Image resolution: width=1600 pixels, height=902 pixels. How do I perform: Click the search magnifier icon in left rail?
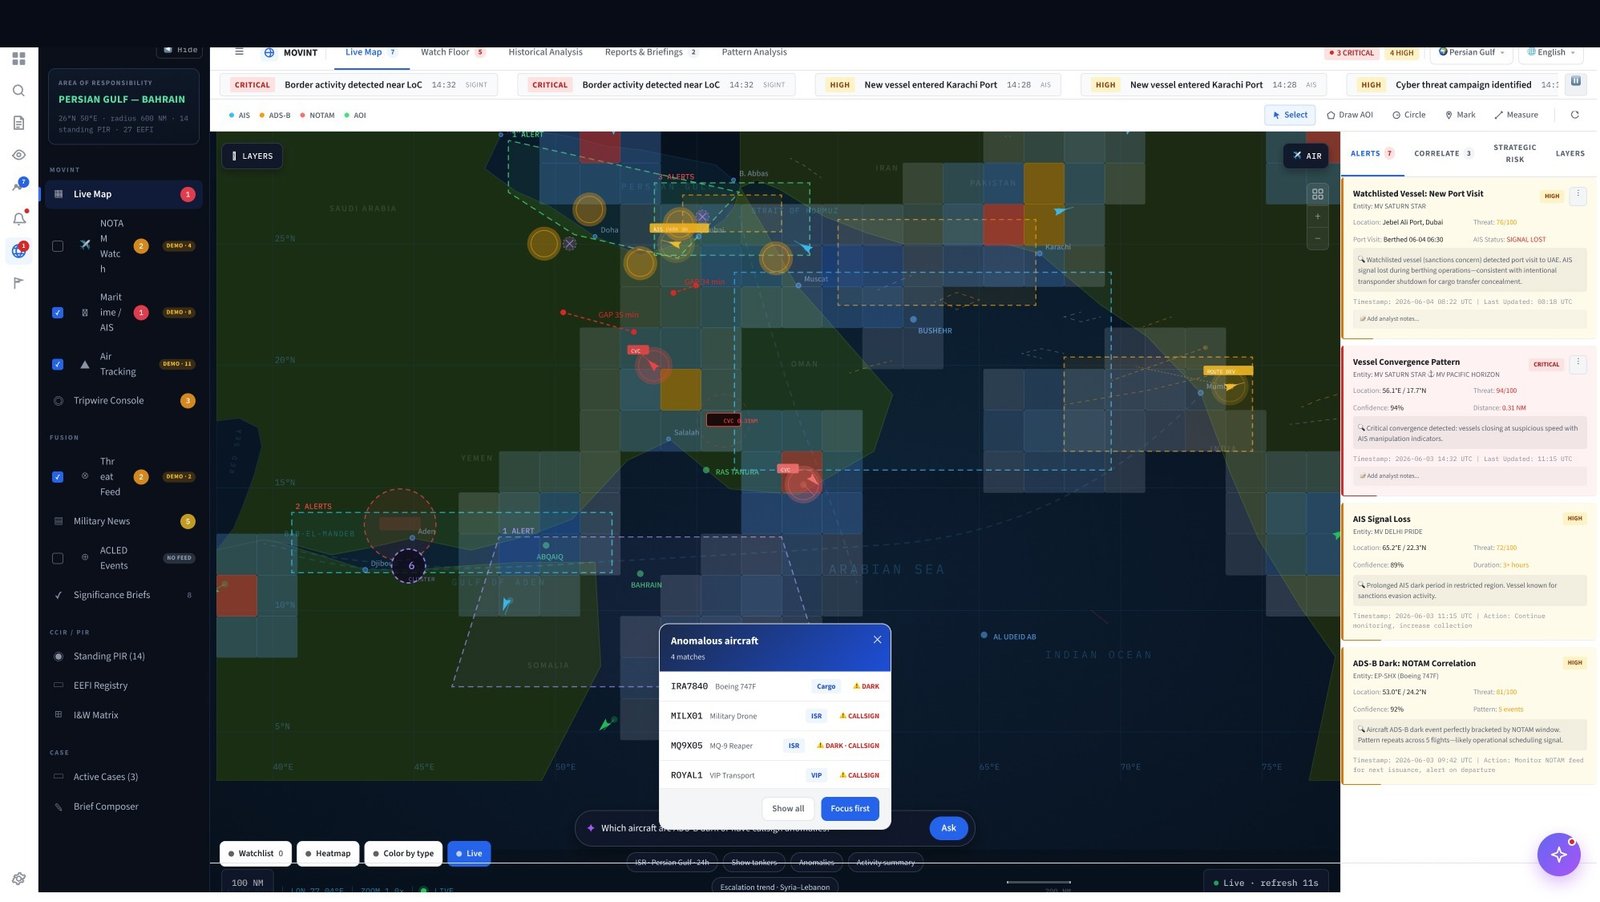coord(18,91)
